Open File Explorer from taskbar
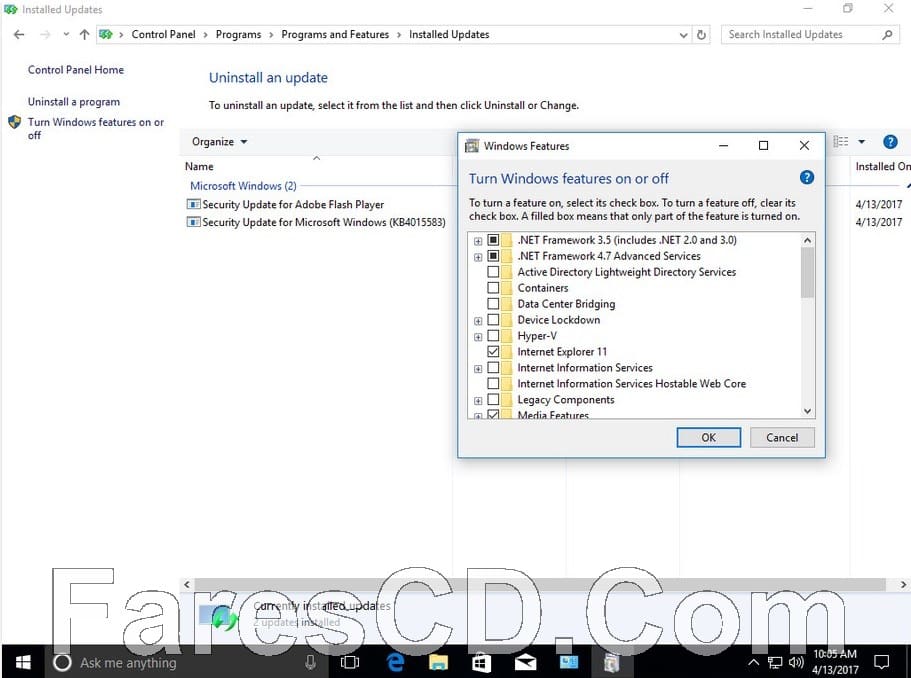The width and height of the screenshot is (911, 678). point(439,662)
